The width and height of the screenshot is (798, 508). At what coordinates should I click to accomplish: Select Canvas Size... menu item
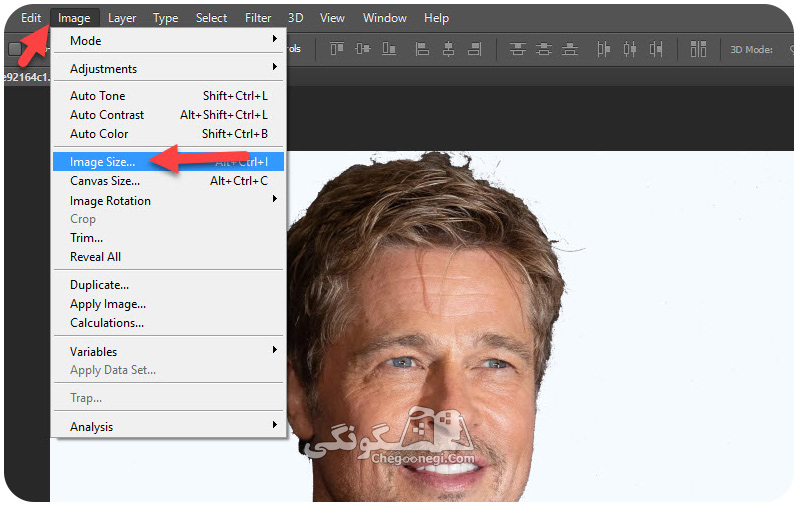pyautogui.click(x=168, y=181)
